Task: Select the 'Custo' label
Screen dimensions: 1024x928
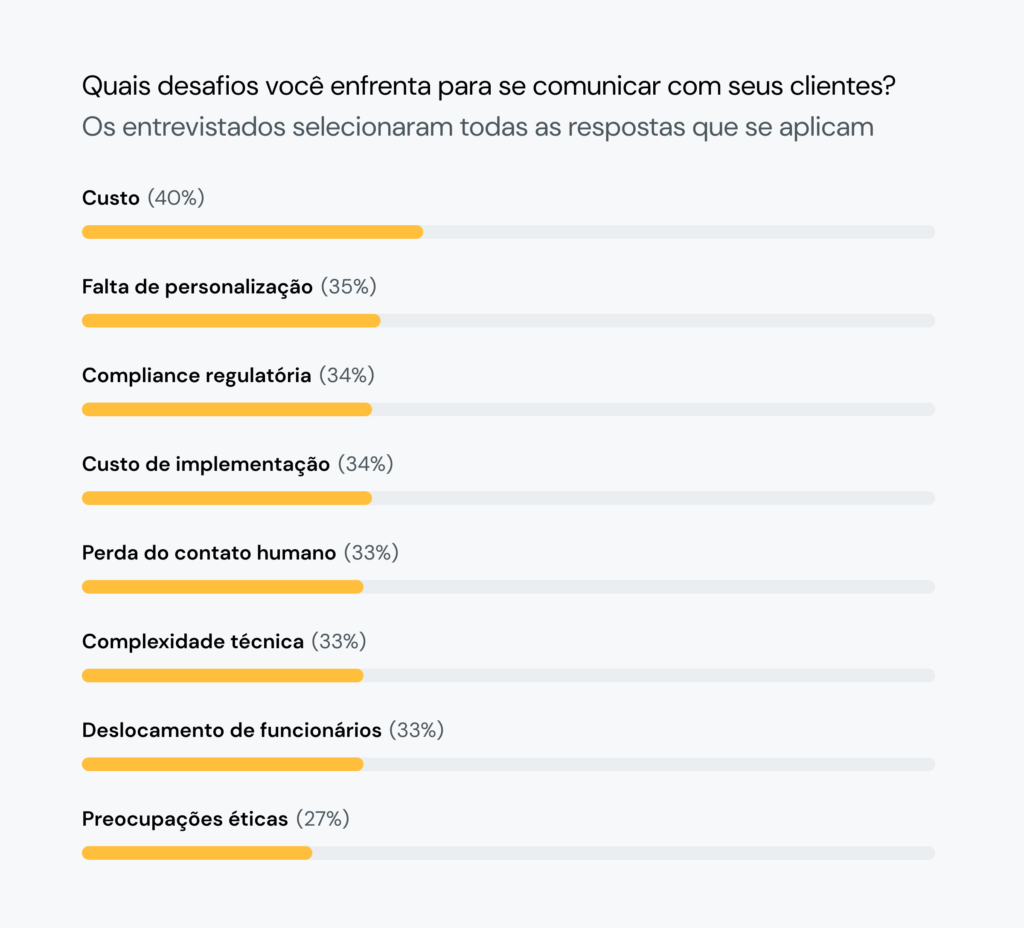Action: 111,198
